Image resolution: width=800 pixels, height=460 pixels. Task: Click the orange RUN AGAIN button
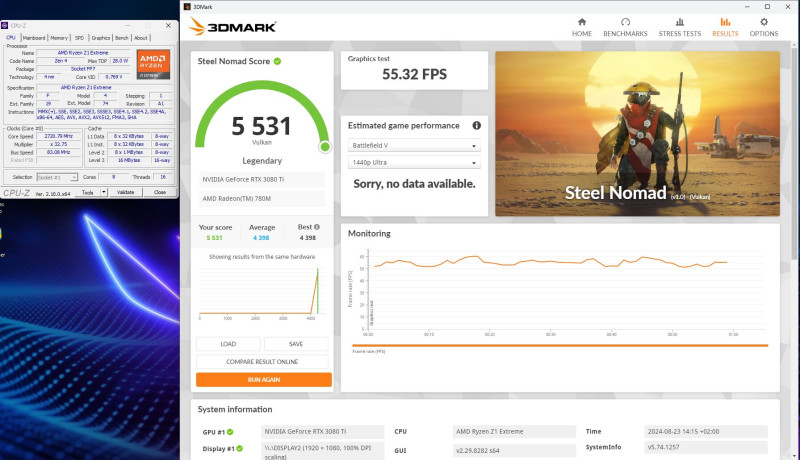[x=264, y=379]
